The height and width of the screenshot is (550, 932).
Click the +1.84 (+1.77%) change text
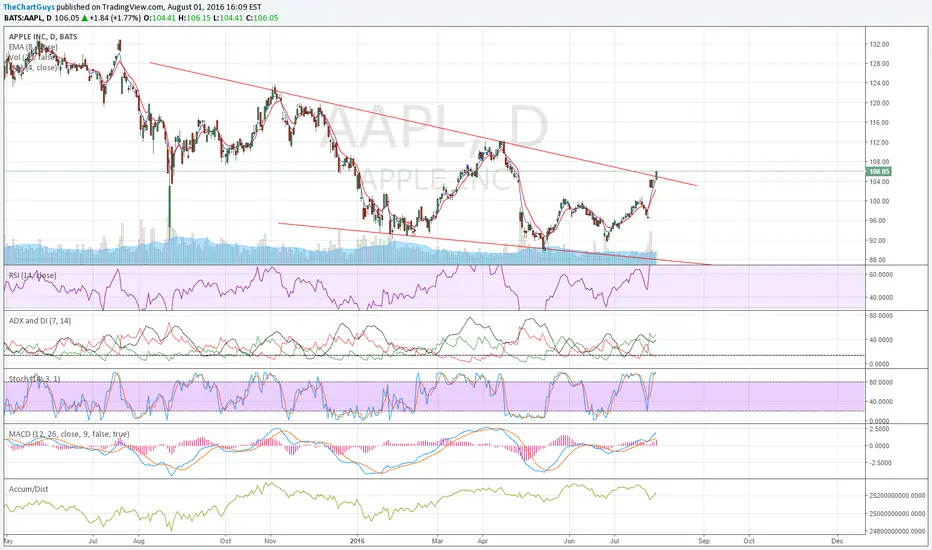pos(116,18)
